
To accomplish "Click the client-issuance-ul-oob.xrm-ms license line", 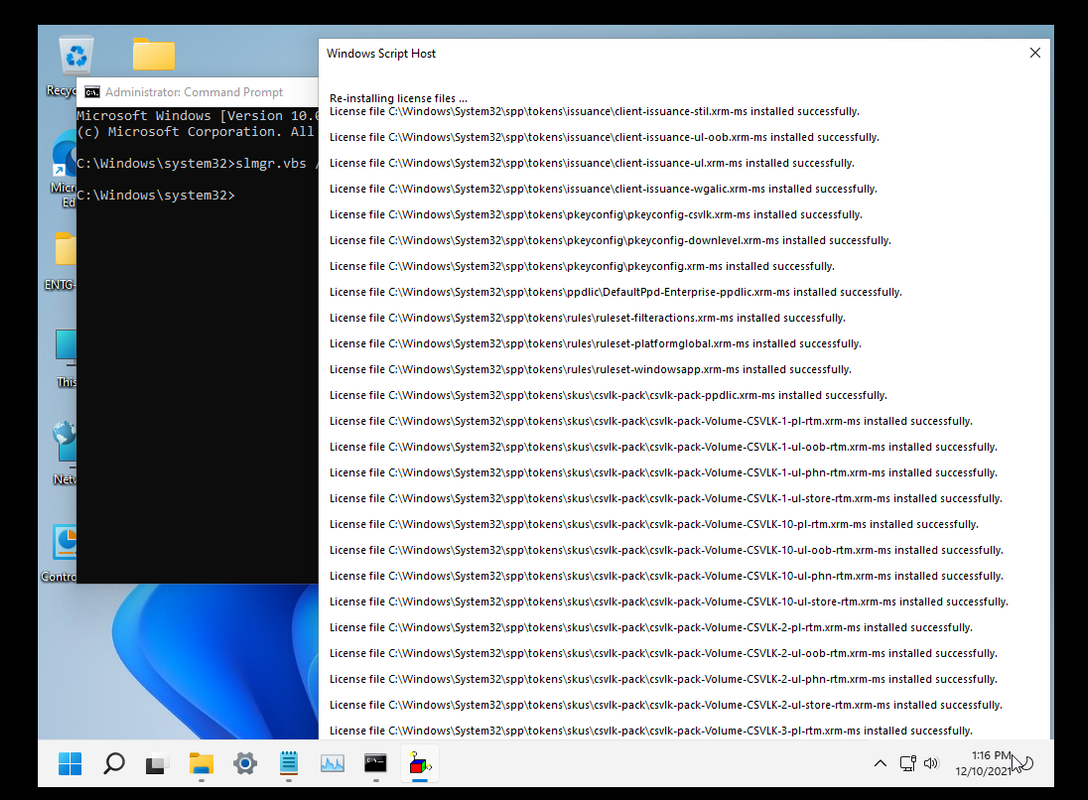I will (x=604, y=137).
